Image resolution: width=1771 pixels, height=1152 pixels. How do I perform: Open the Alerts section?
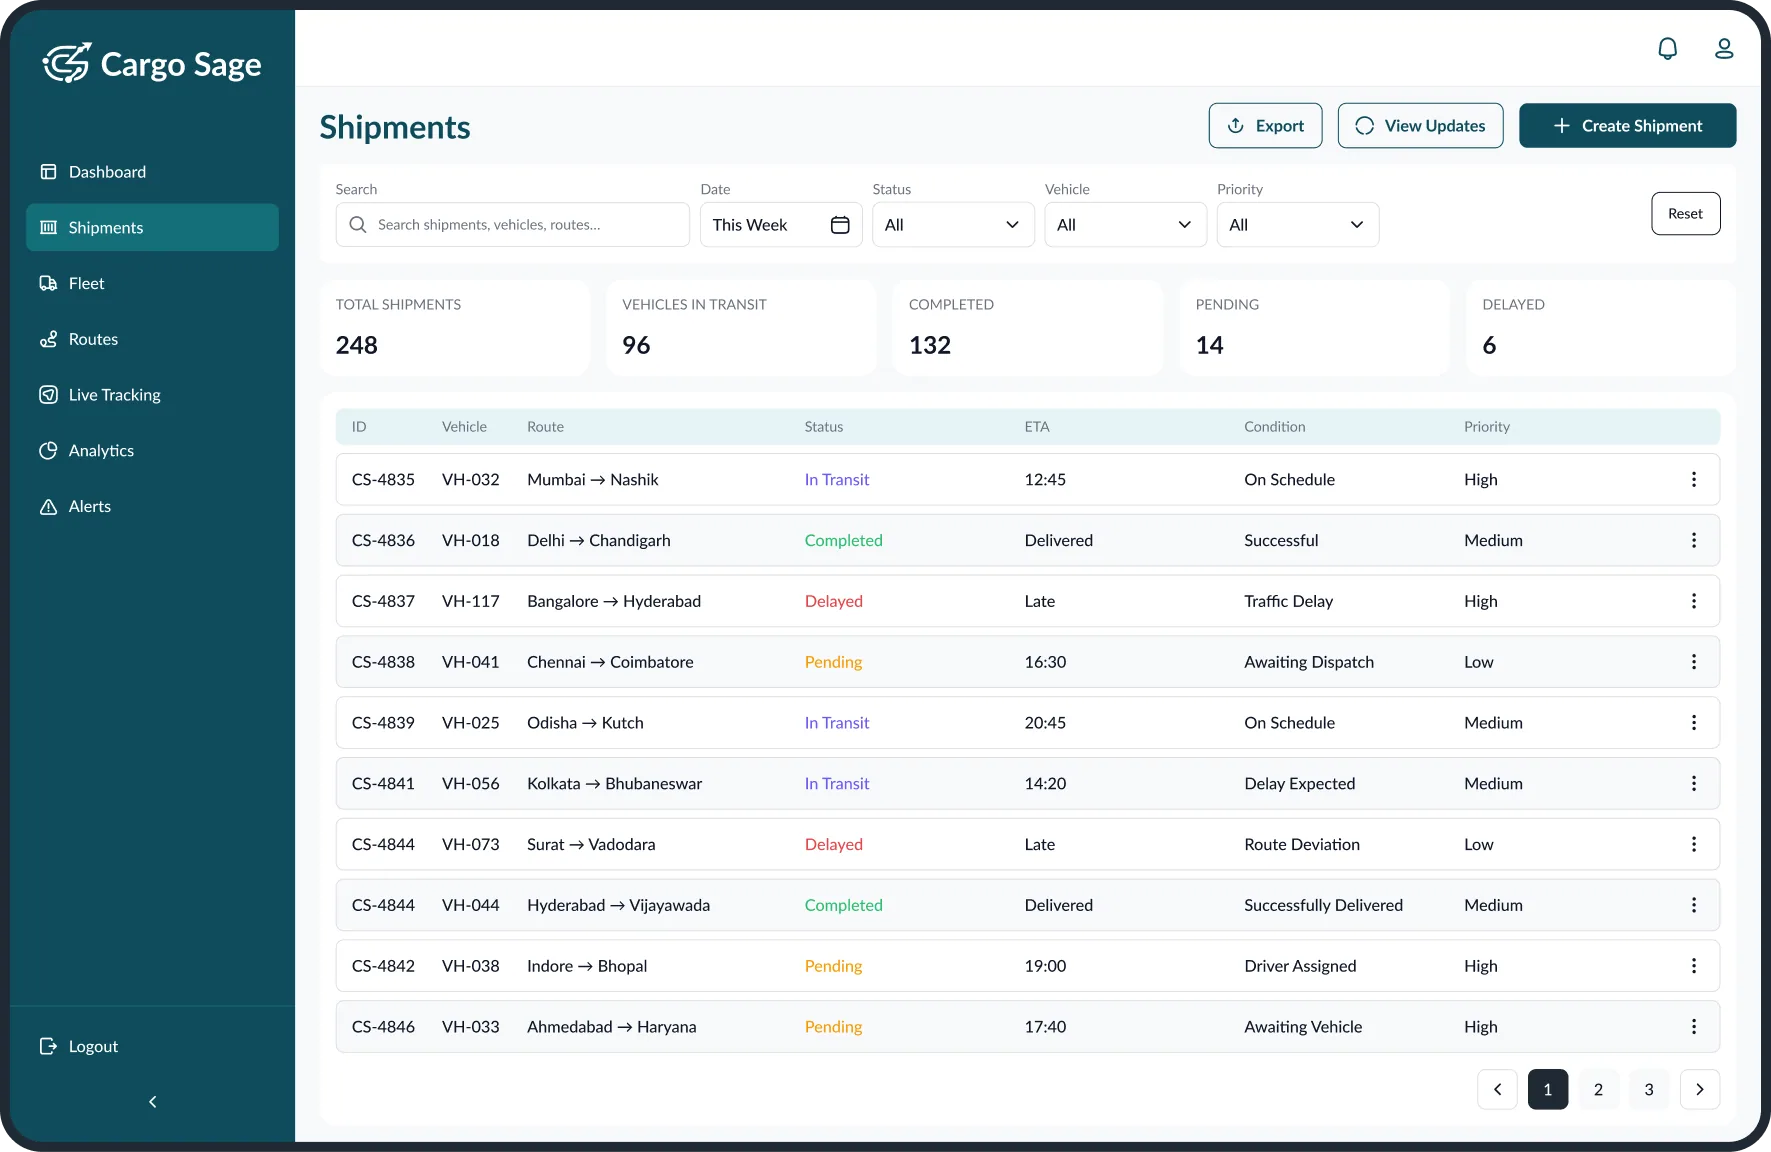pyautogui.click(x=89, y=506)
